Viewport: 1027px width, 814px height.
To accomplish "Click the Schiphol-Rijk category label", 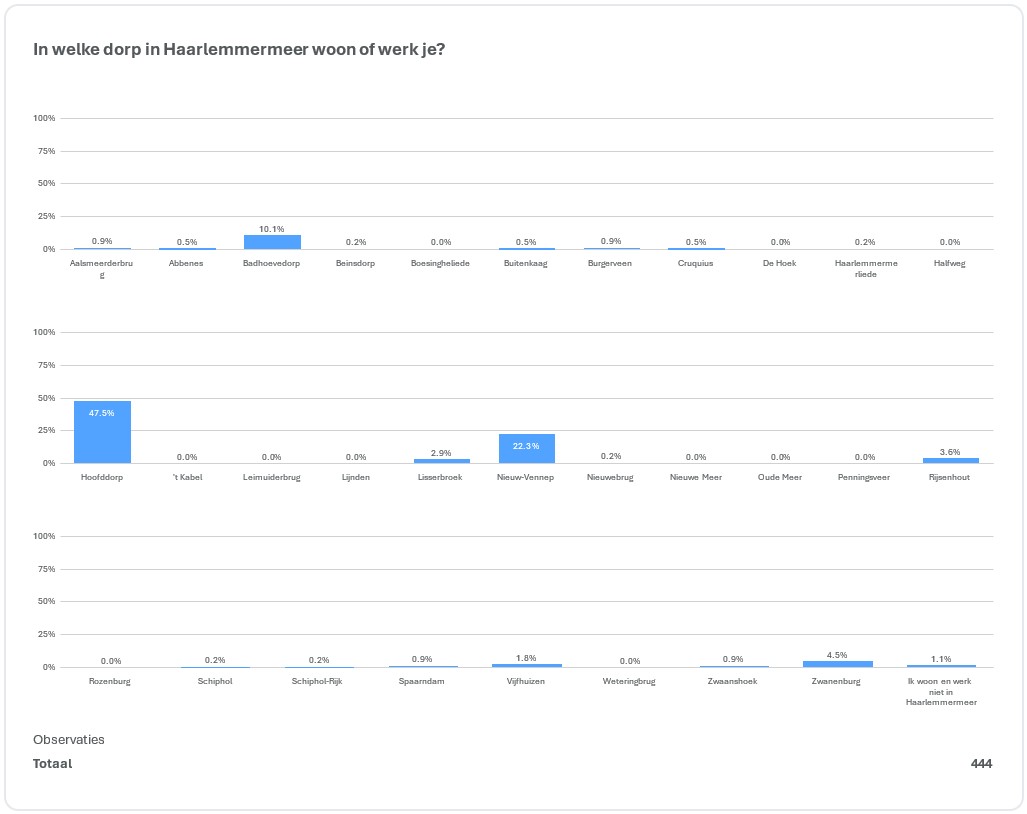I will (x=317, y=681).
